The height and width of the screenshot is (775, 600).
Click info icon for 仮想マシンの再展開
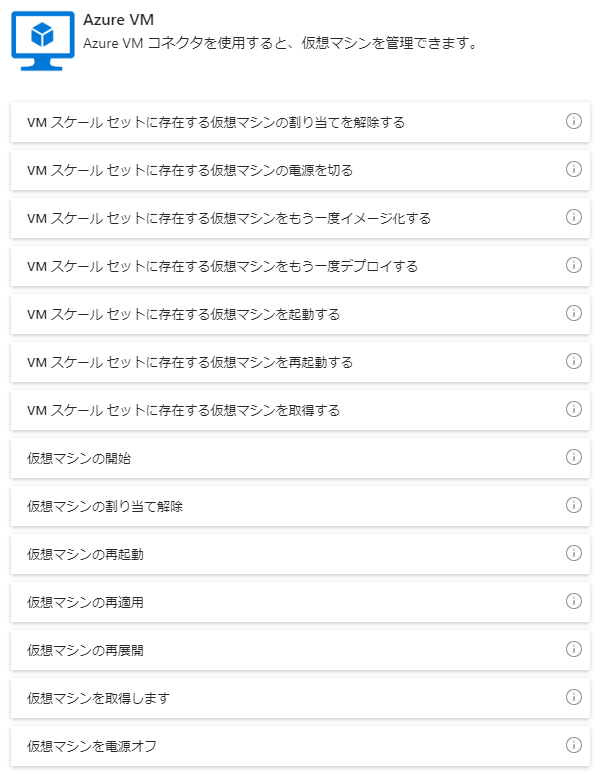[573, 649]
